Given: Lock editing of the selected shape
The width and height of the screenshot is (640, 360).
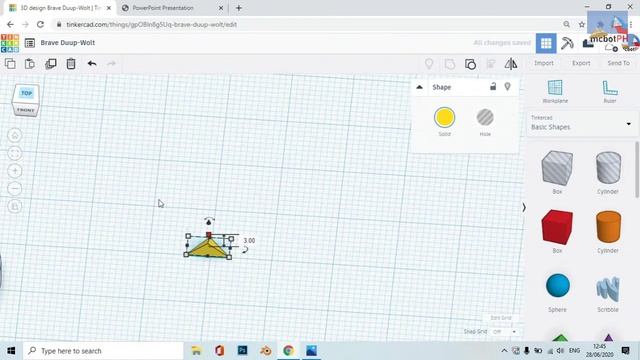Looking at the screenshot, I should [493, 87].
